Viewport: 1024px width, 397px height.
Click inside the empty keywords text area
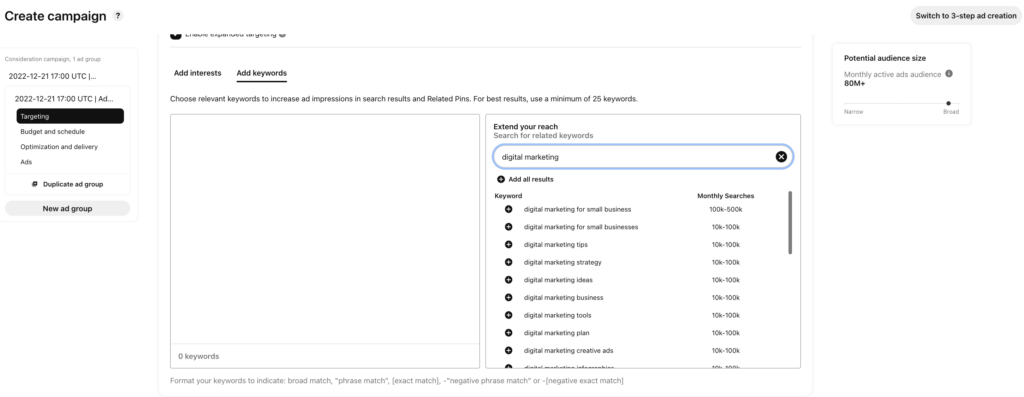(x=325, y=229)
